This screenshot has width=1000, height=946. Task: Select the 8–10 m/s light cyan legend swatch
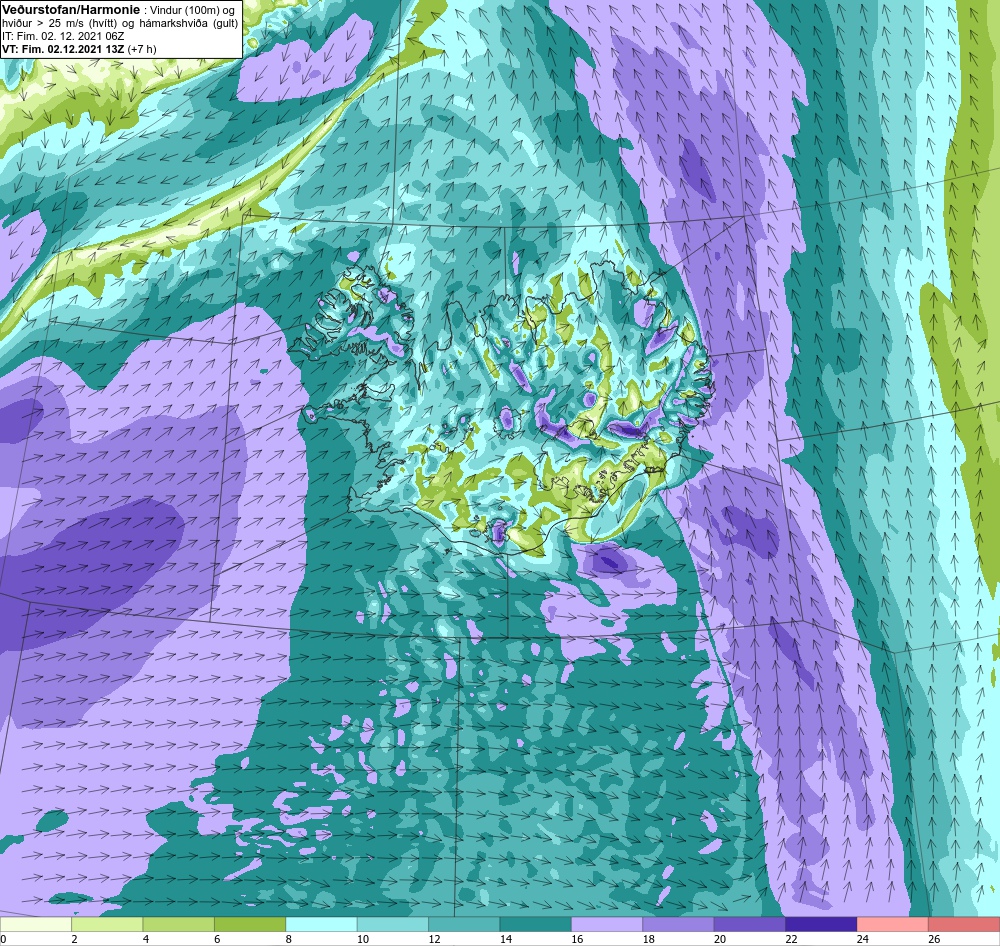coord(321,924)
